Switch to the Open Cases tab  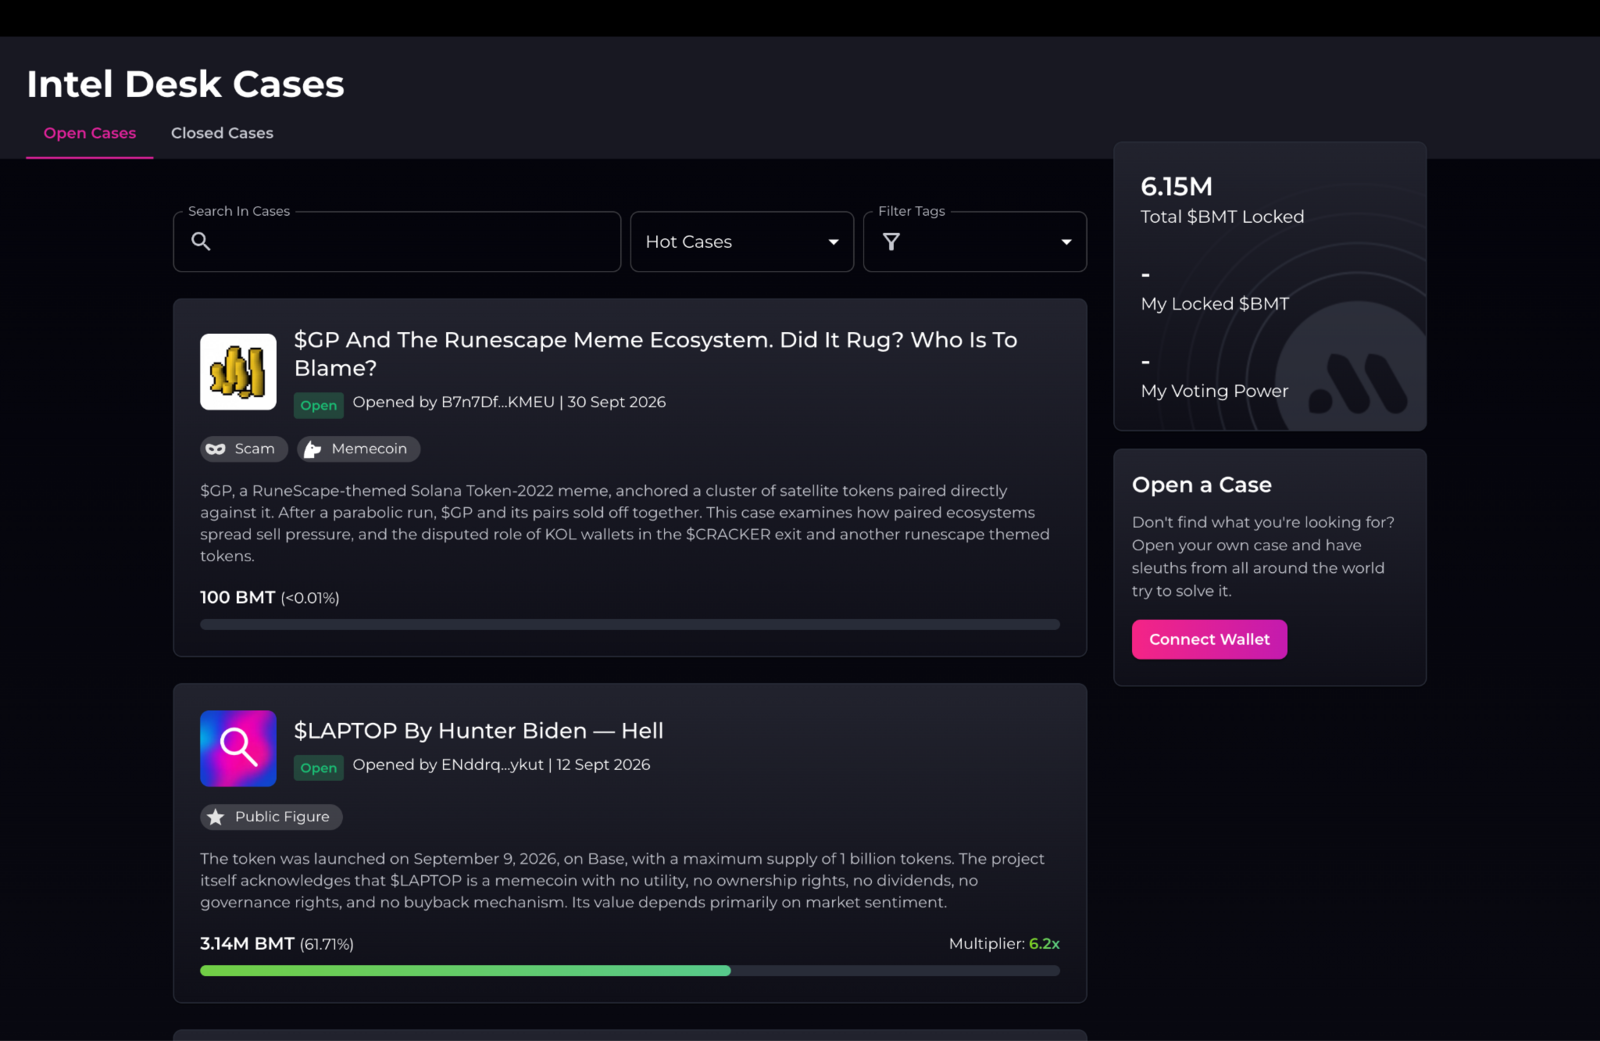click(x=90, y=133)
